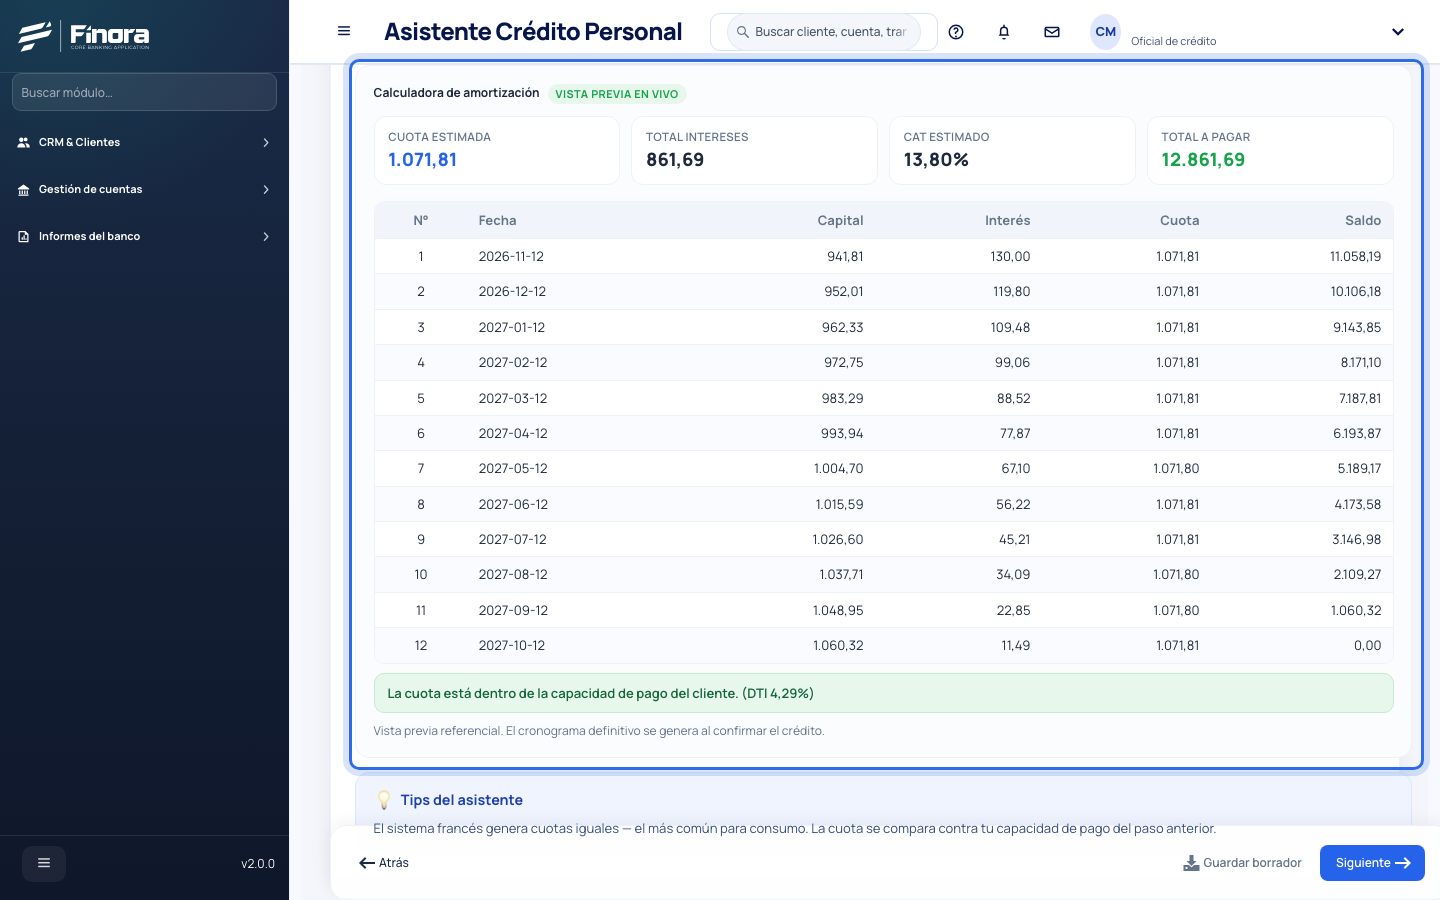Open the messages envelope icon
This screenshot has width=1440, height=900.
click(x=1052, y=32)
